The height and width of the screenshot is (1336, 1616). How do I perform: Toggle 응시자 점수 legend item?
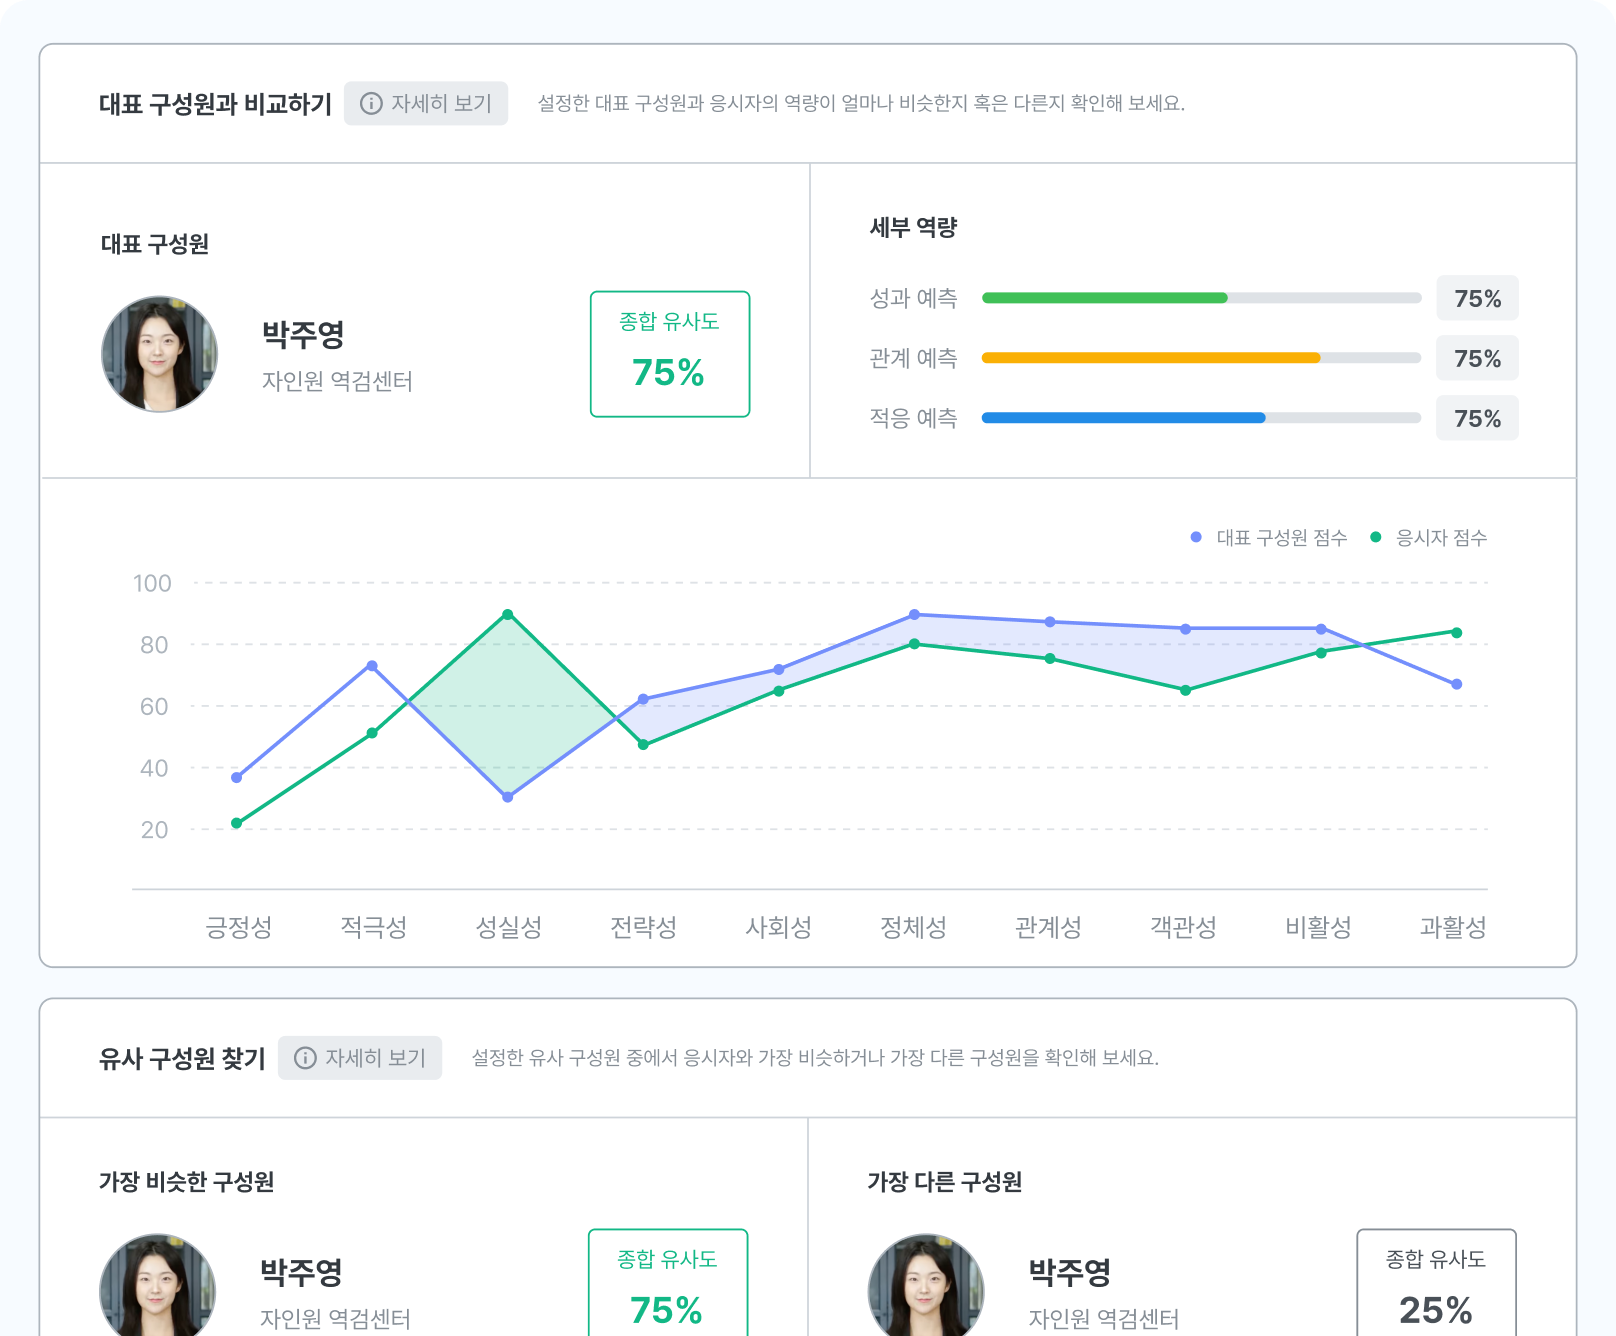coord(1429,538)
